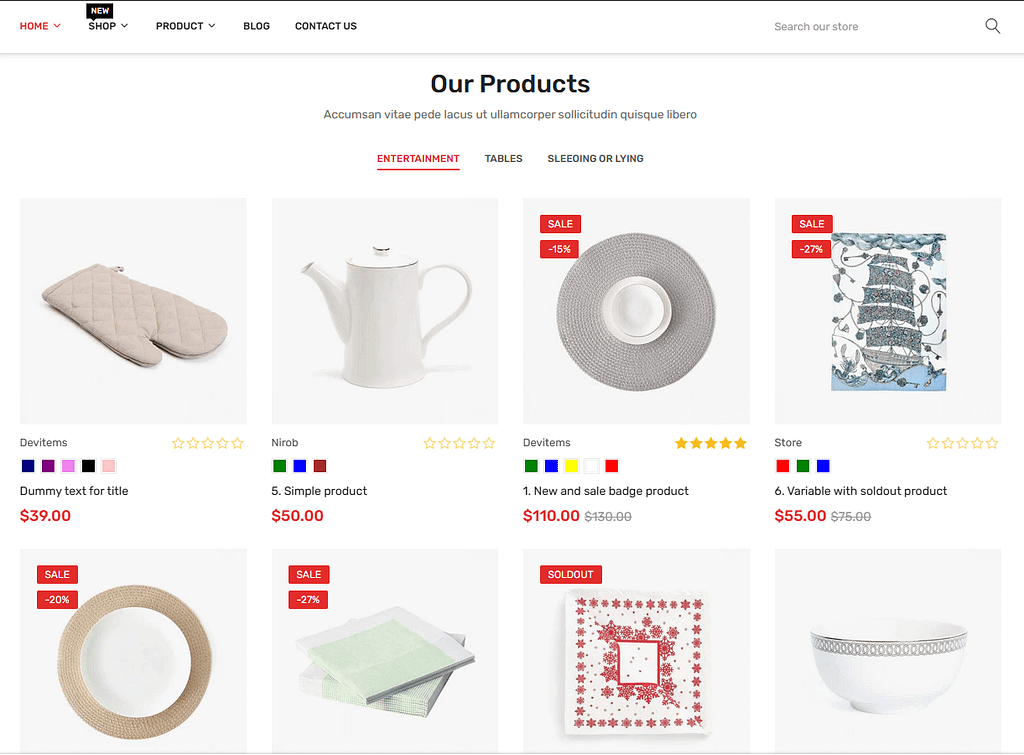The image size is (1024, 755).
Task: Select green swatch under Simple product teapot
Action: click(x=280, y=466)
